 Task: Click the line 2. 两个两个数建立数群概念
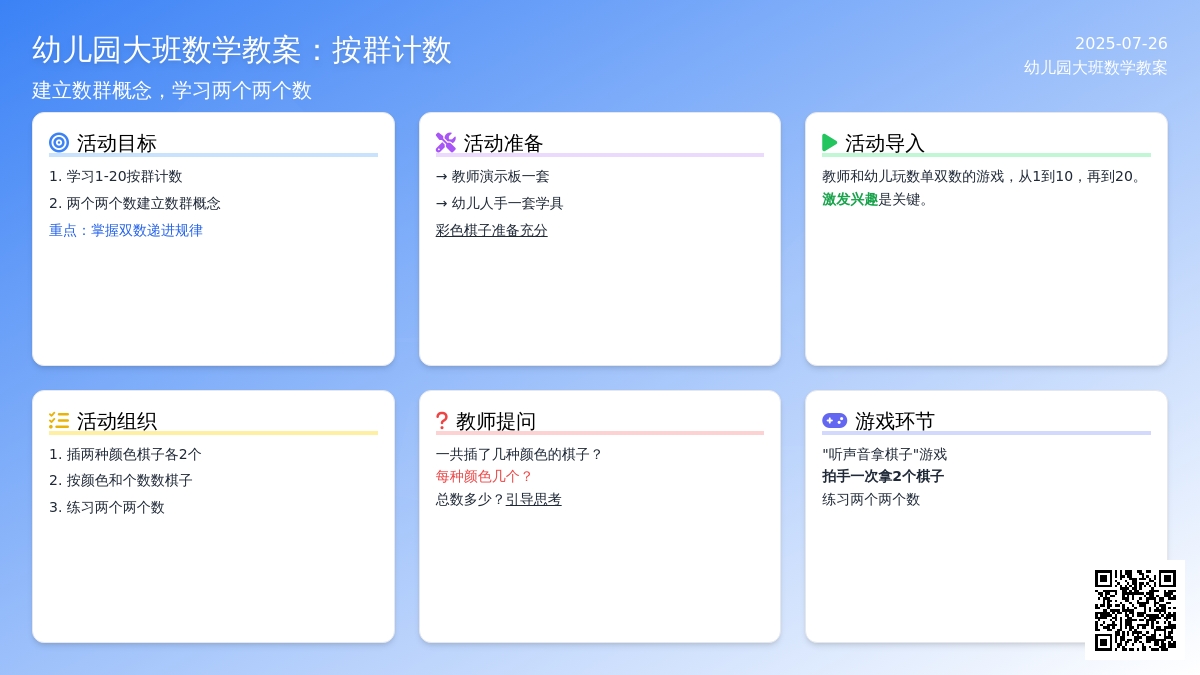click(x=135, y=203)
